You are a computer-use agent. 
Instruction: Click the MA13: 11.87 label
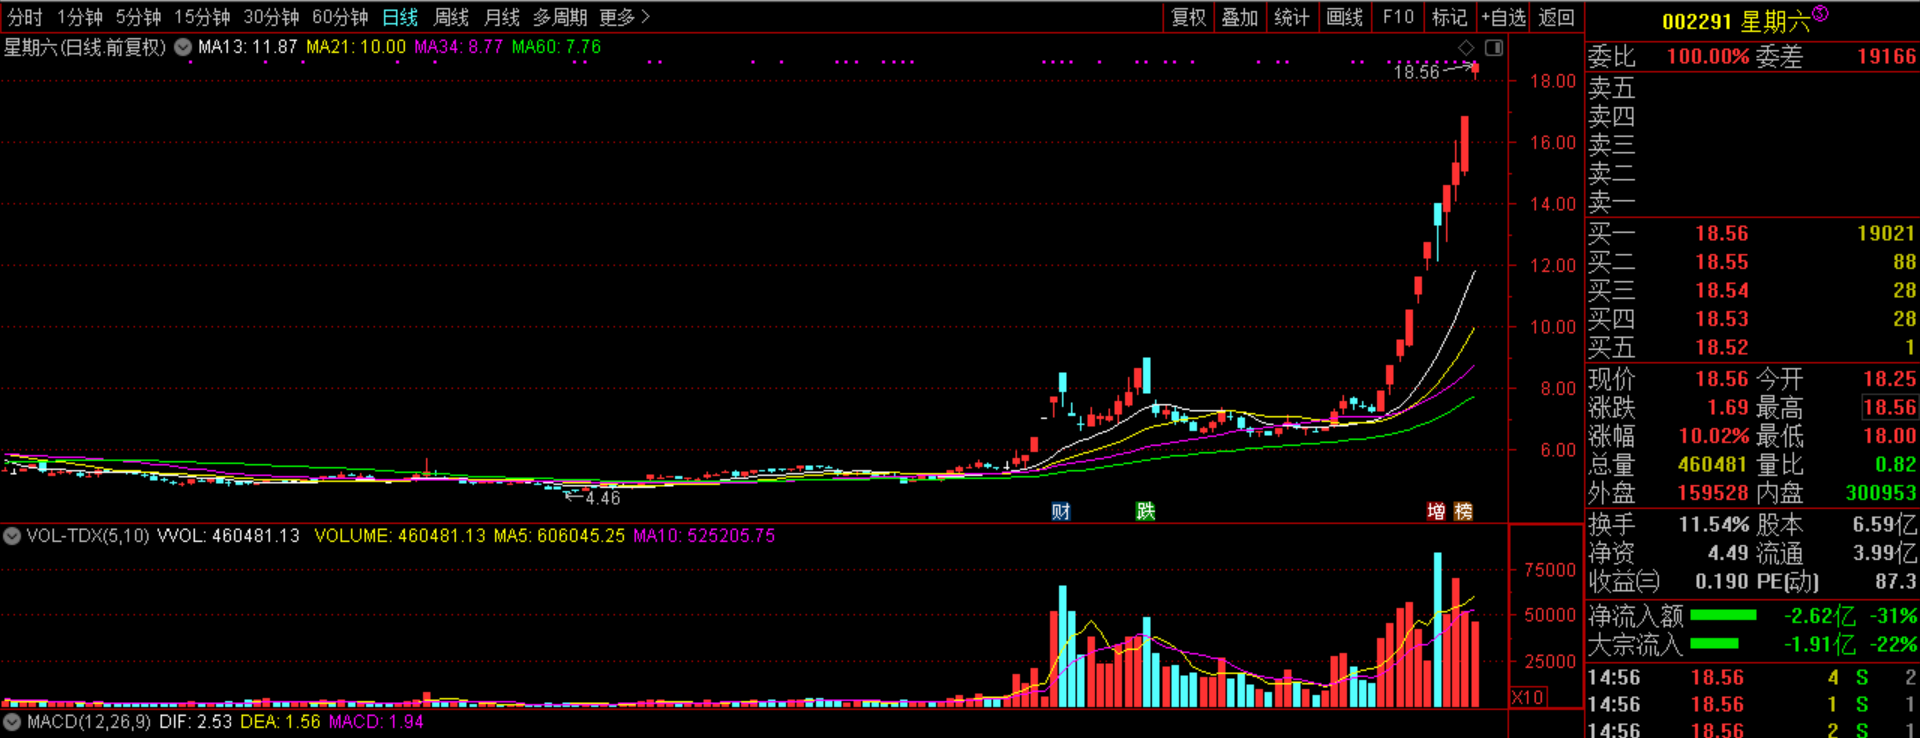click(x=248, y=47)
